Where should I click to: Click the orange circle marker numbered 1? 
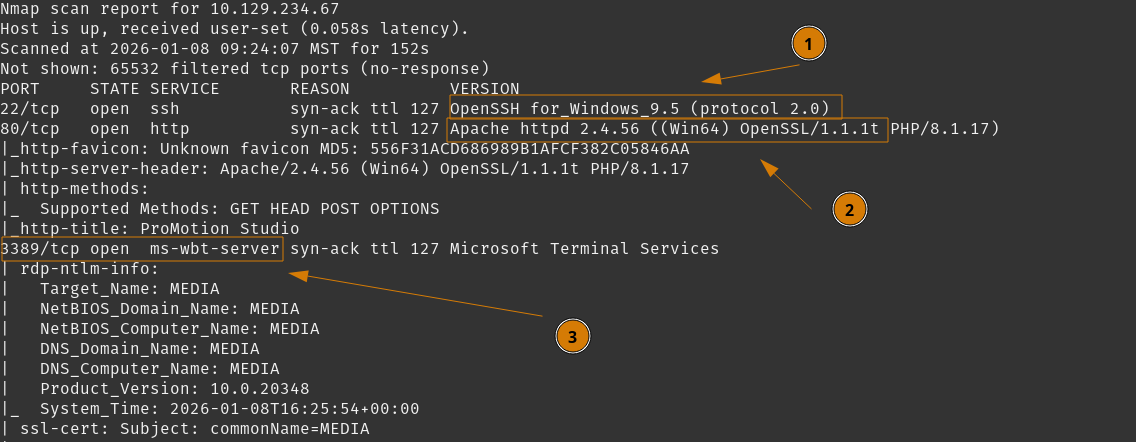[x=809, y=43]
